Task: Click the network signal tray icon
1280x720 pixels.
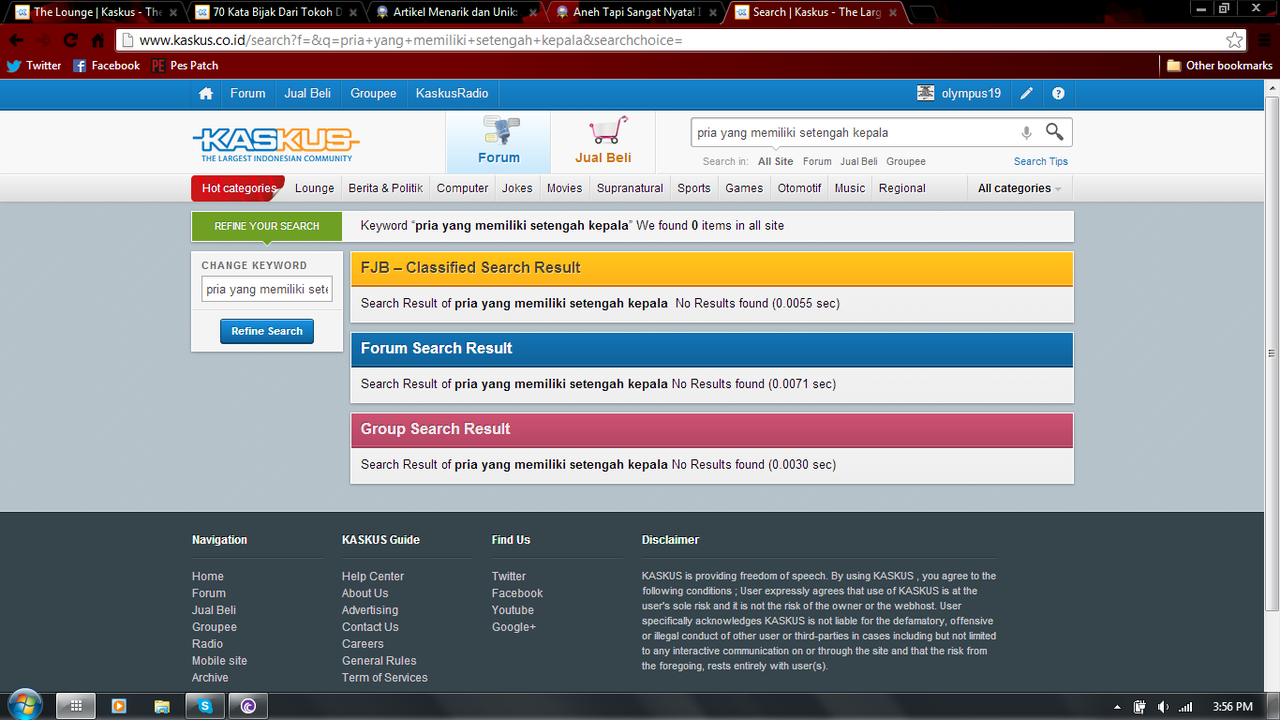Action: [1186, 707]
